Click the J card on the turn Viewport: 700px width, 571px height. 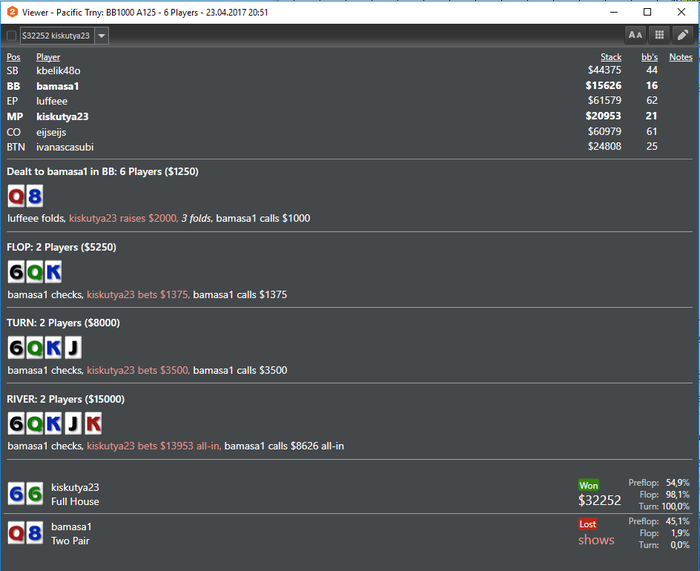pyautogui.click(x=73, y=348)
